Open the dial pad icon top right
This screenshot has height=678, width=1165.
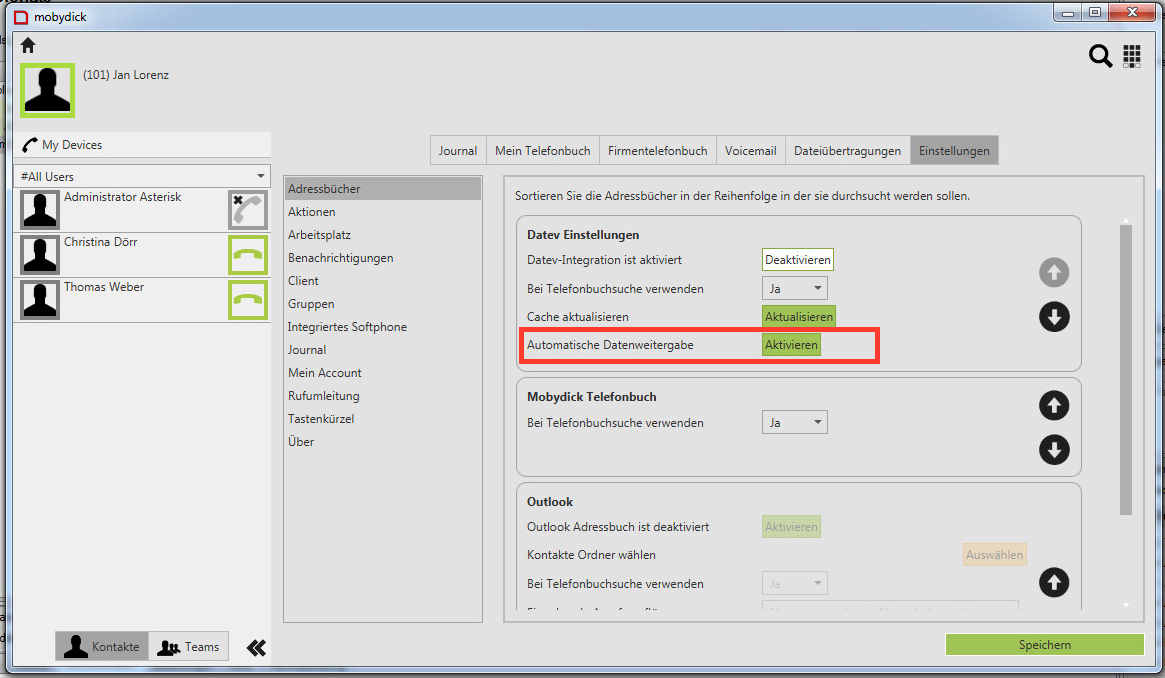point(1132,56)
